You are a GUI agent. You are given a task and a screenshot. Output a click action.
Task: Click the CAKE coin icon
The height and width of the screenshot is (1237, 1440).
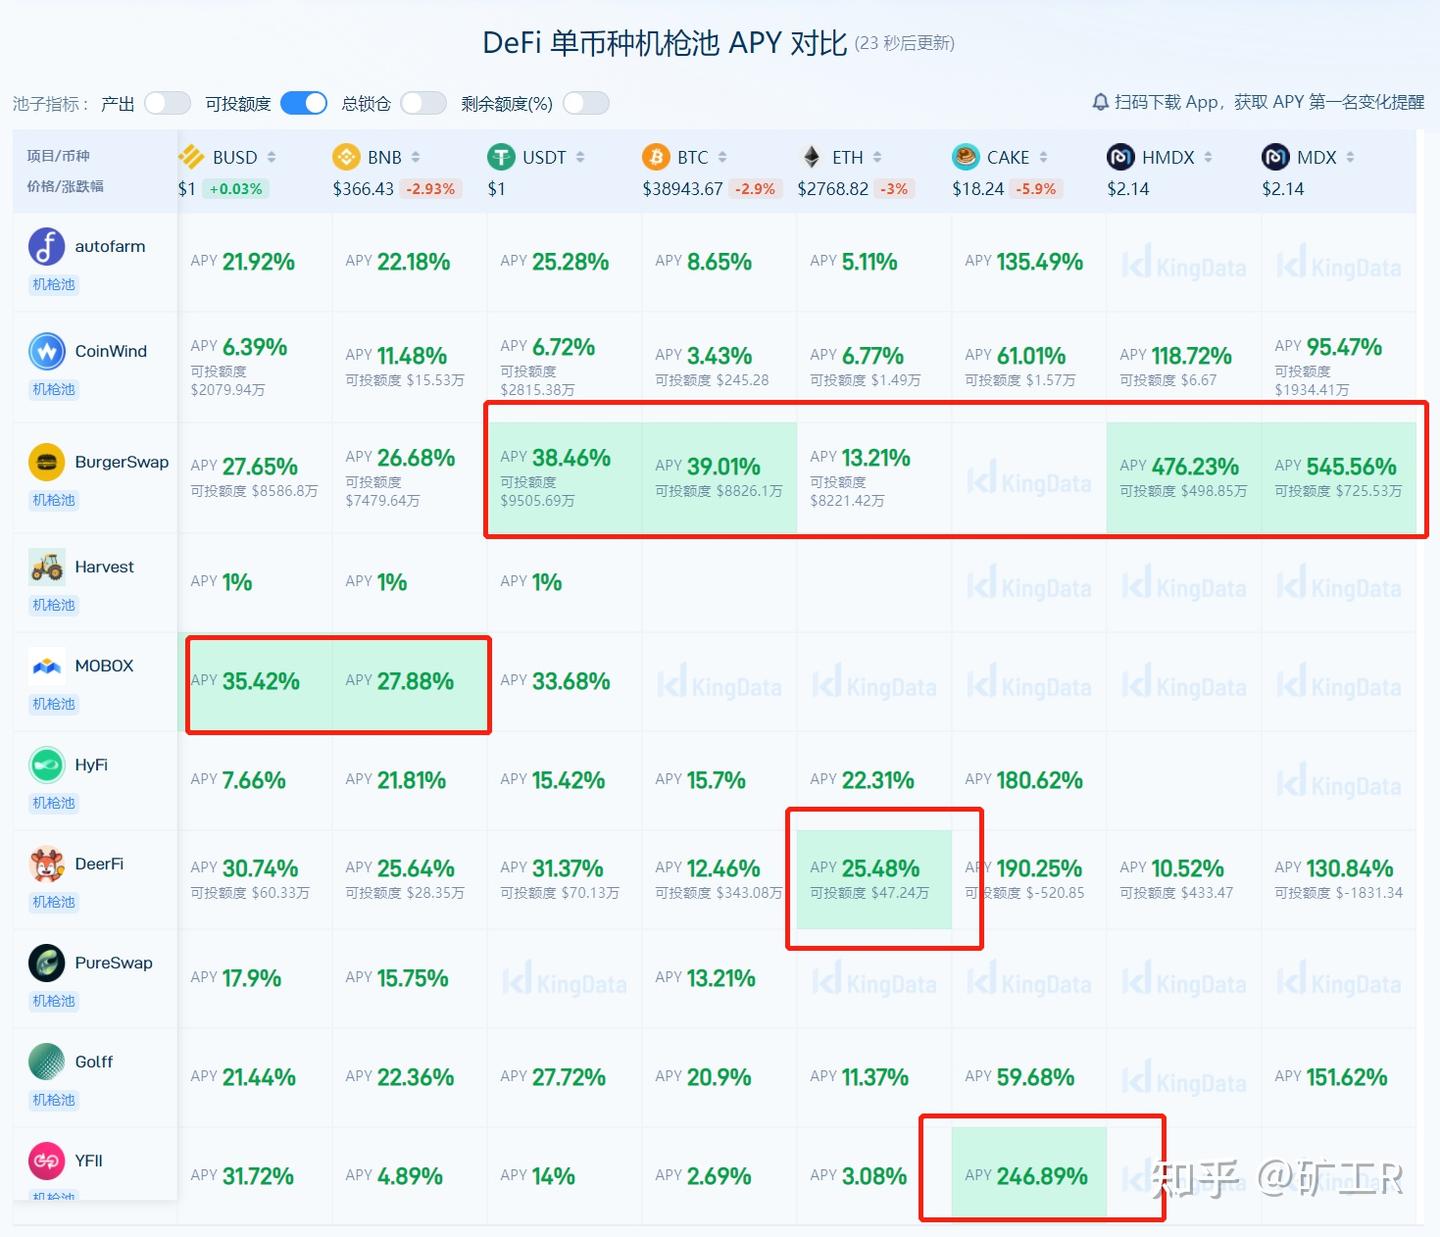(966, 157)
